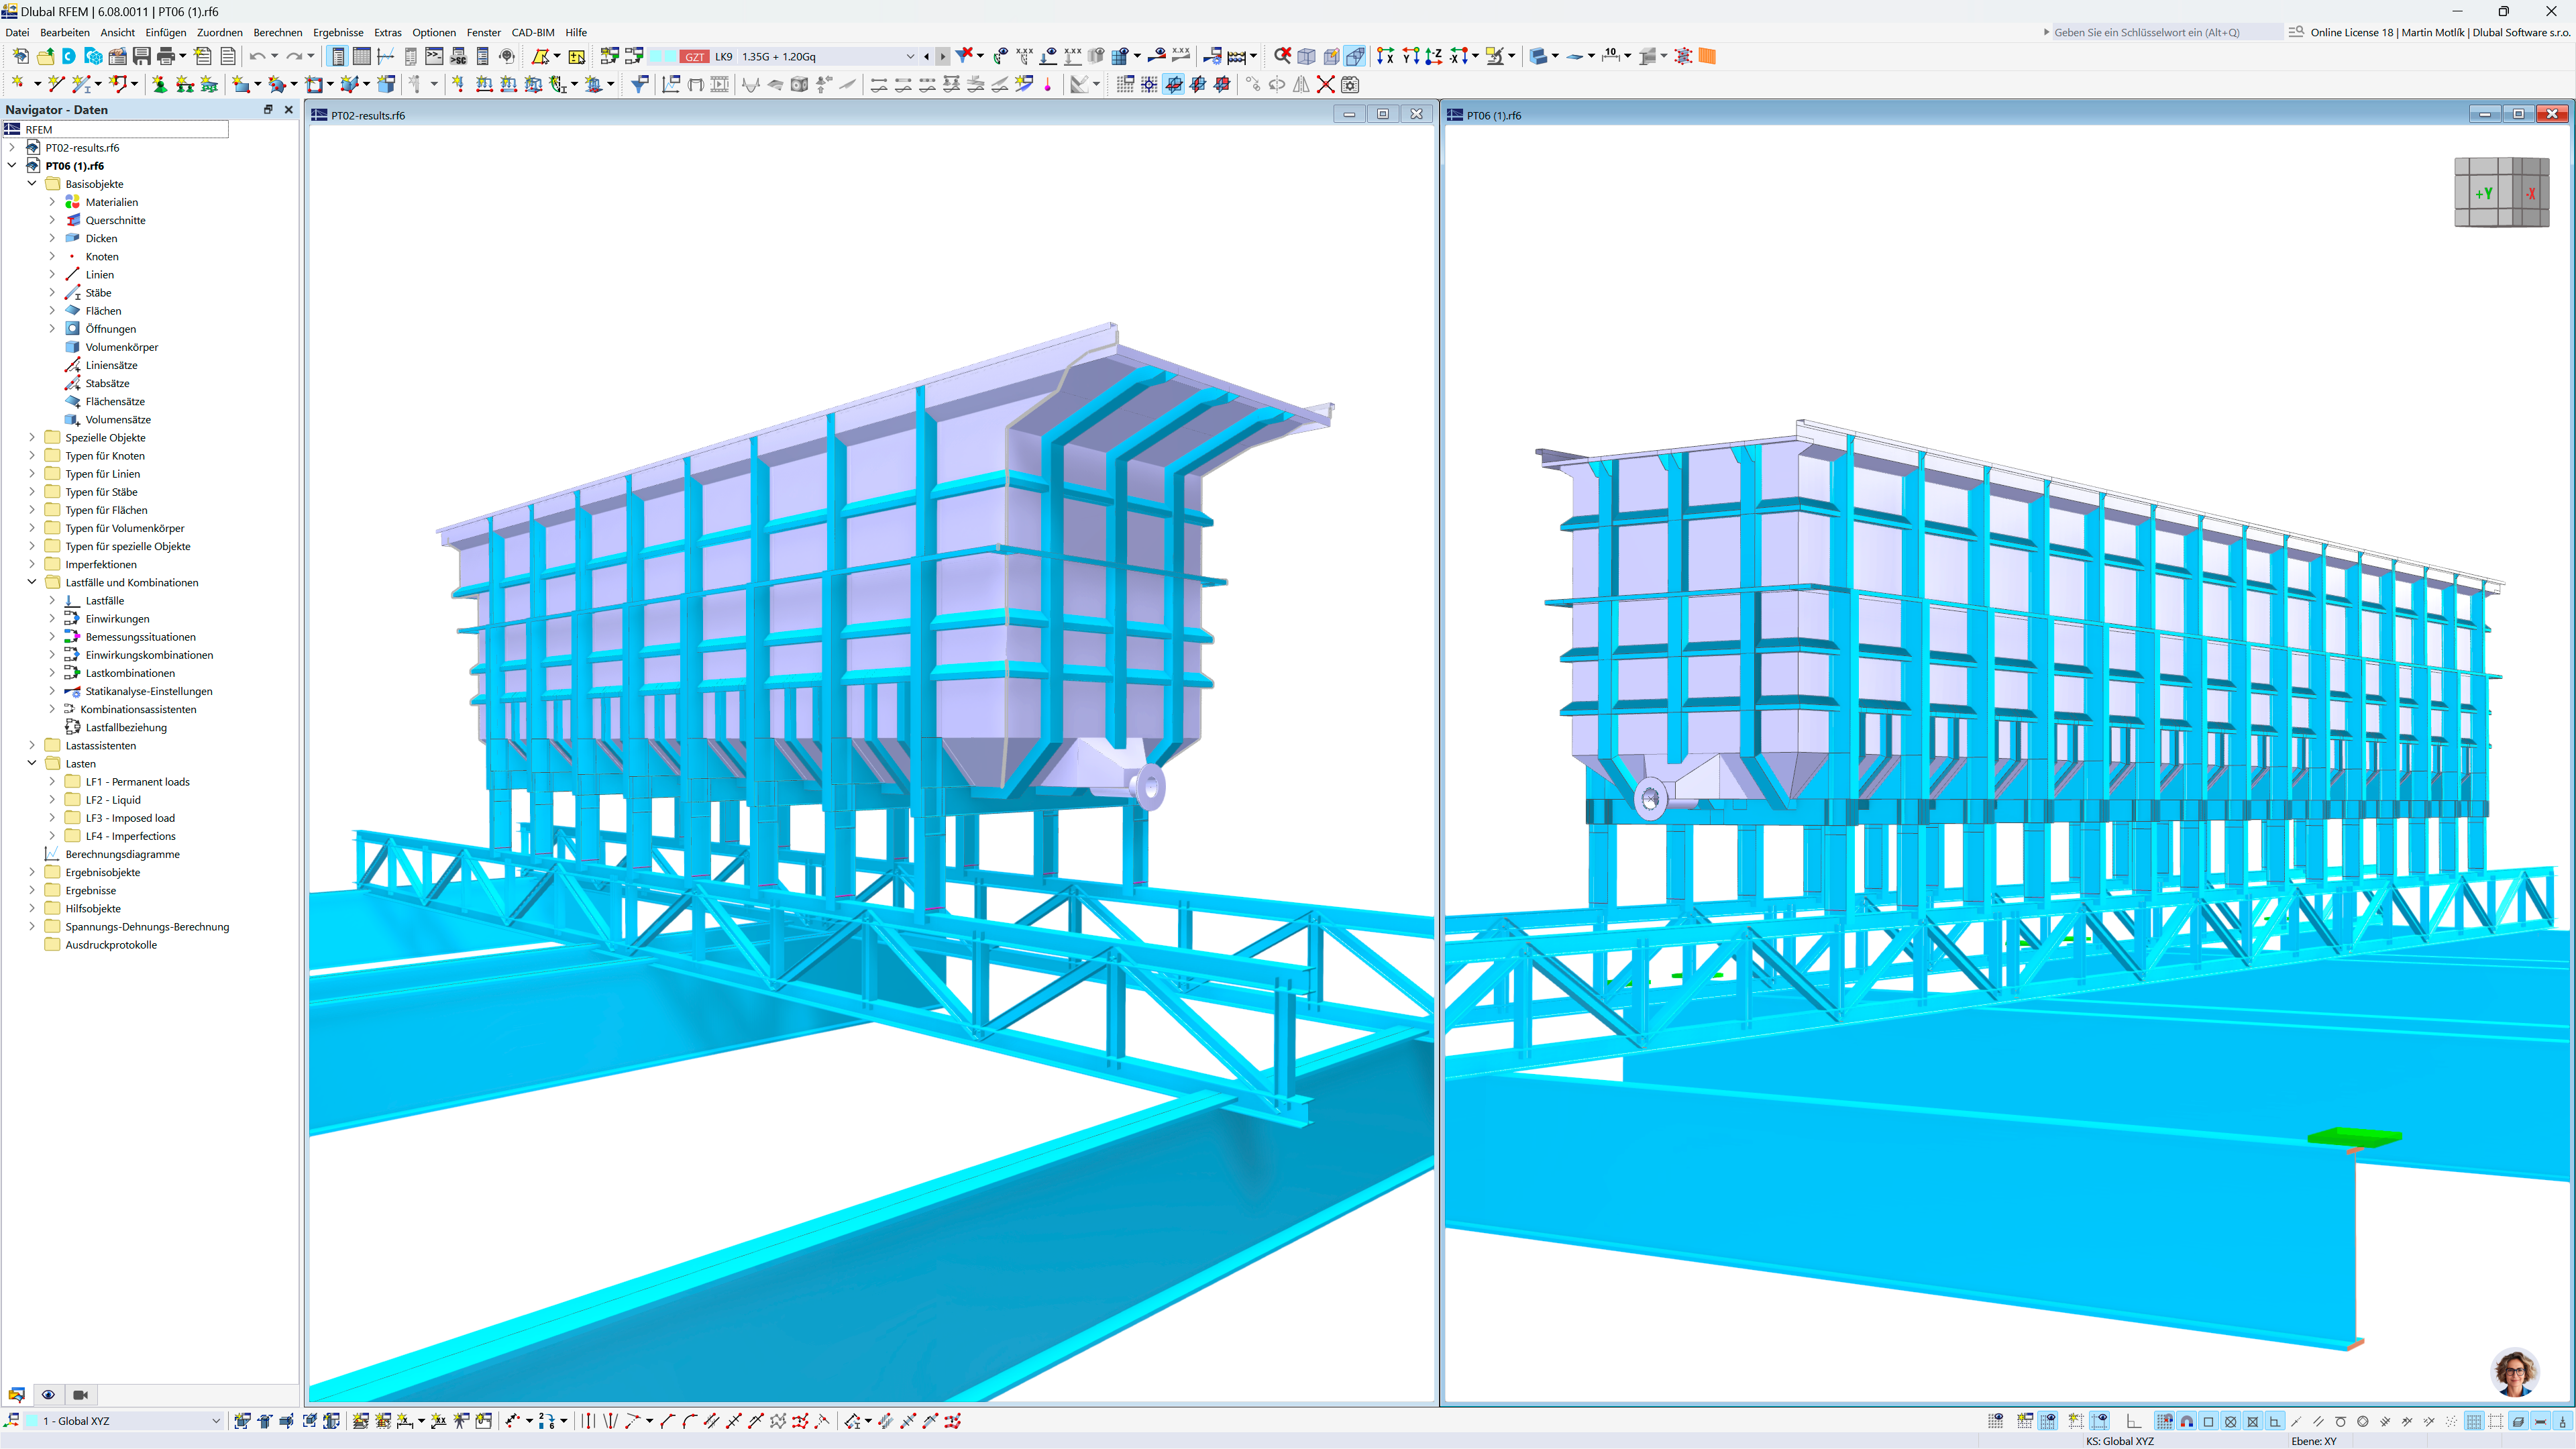Open the Berechnen menu
Screen dimensions: 2576x1449
click(277, 32)
